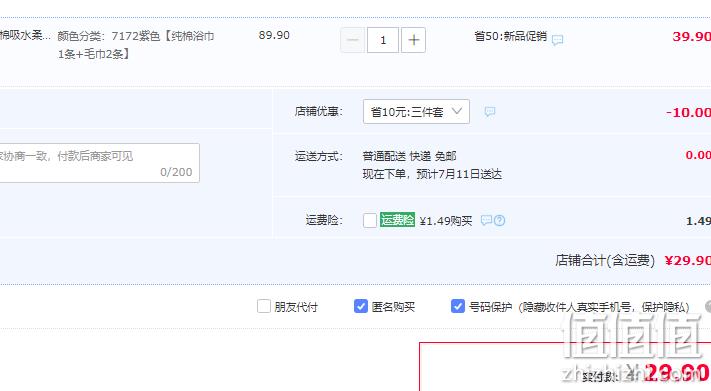
Task: Click the store total ¥29.90
Action: (688, 260)
